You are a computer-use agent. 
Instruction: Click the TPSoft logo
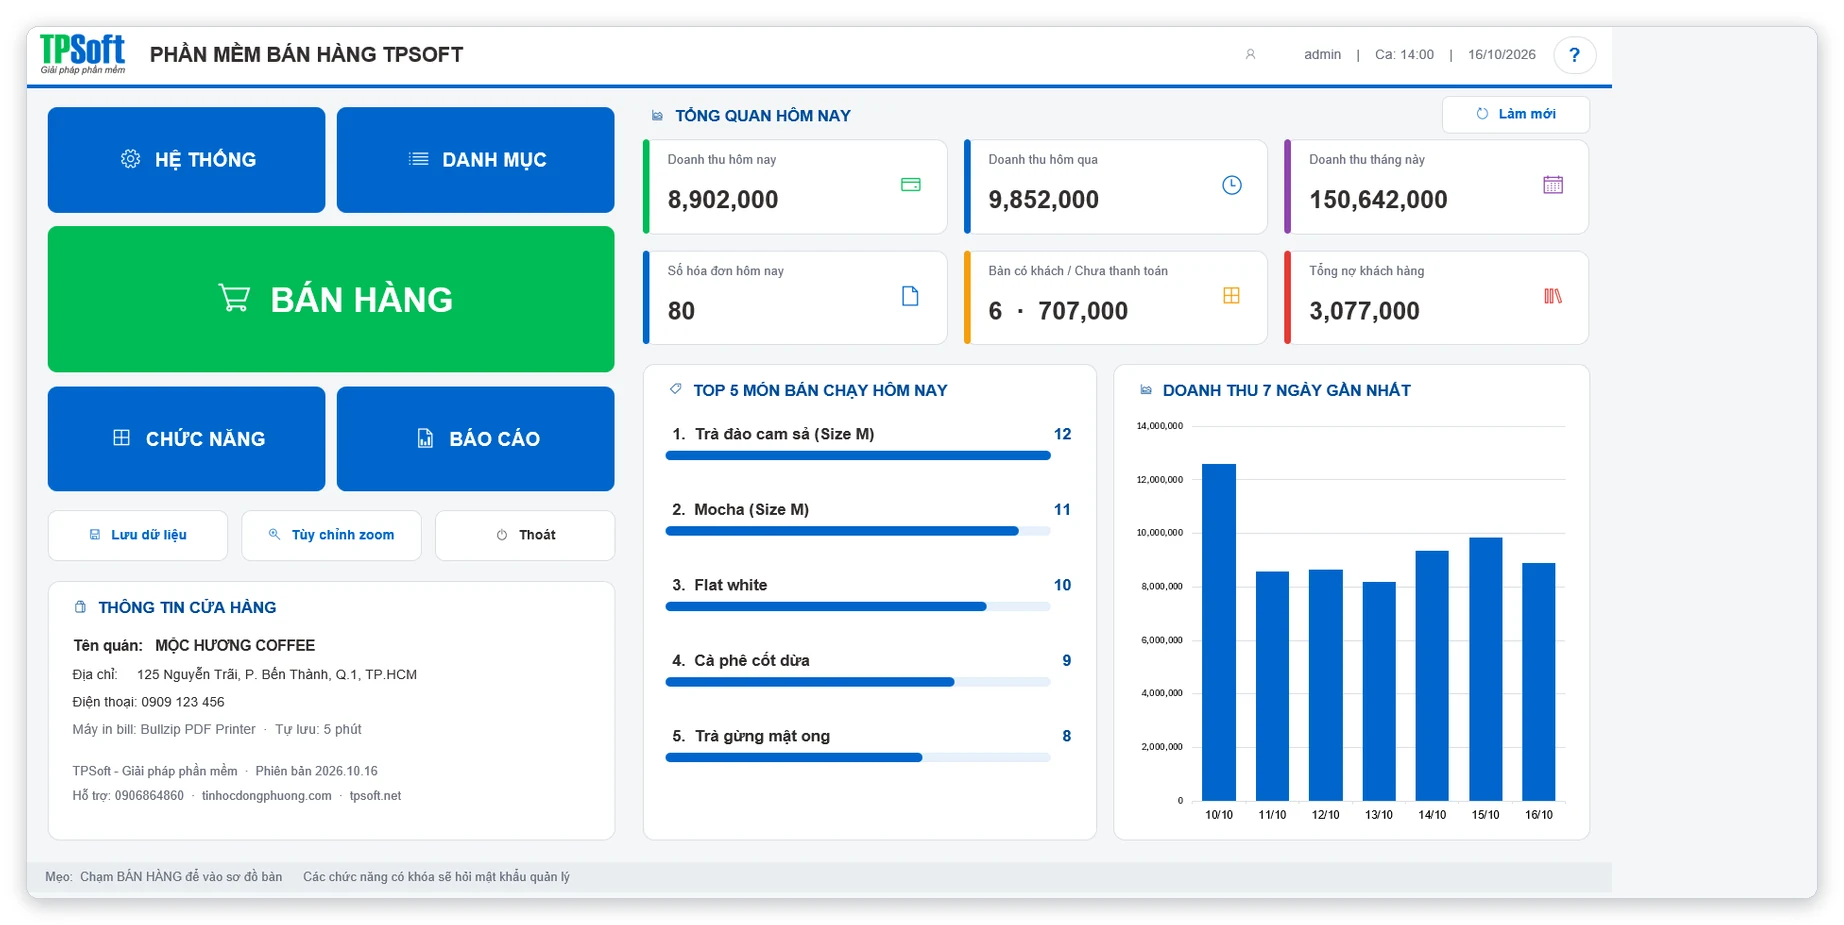point(83,54)
